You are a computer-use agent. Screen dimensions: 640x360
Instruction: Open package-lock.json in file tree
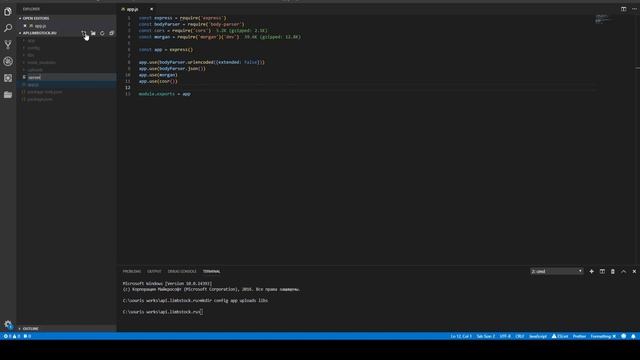(44, 92)
